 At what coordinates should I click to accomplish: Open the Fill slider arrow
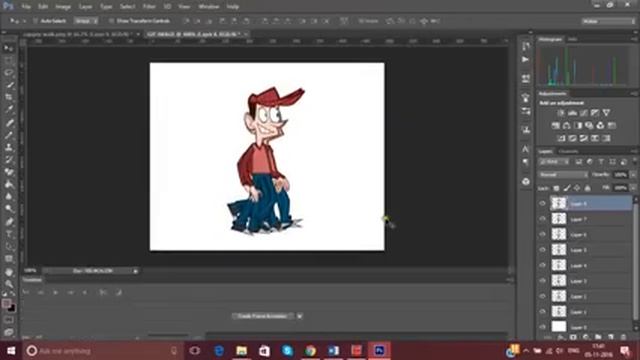[x=633, y=188]
